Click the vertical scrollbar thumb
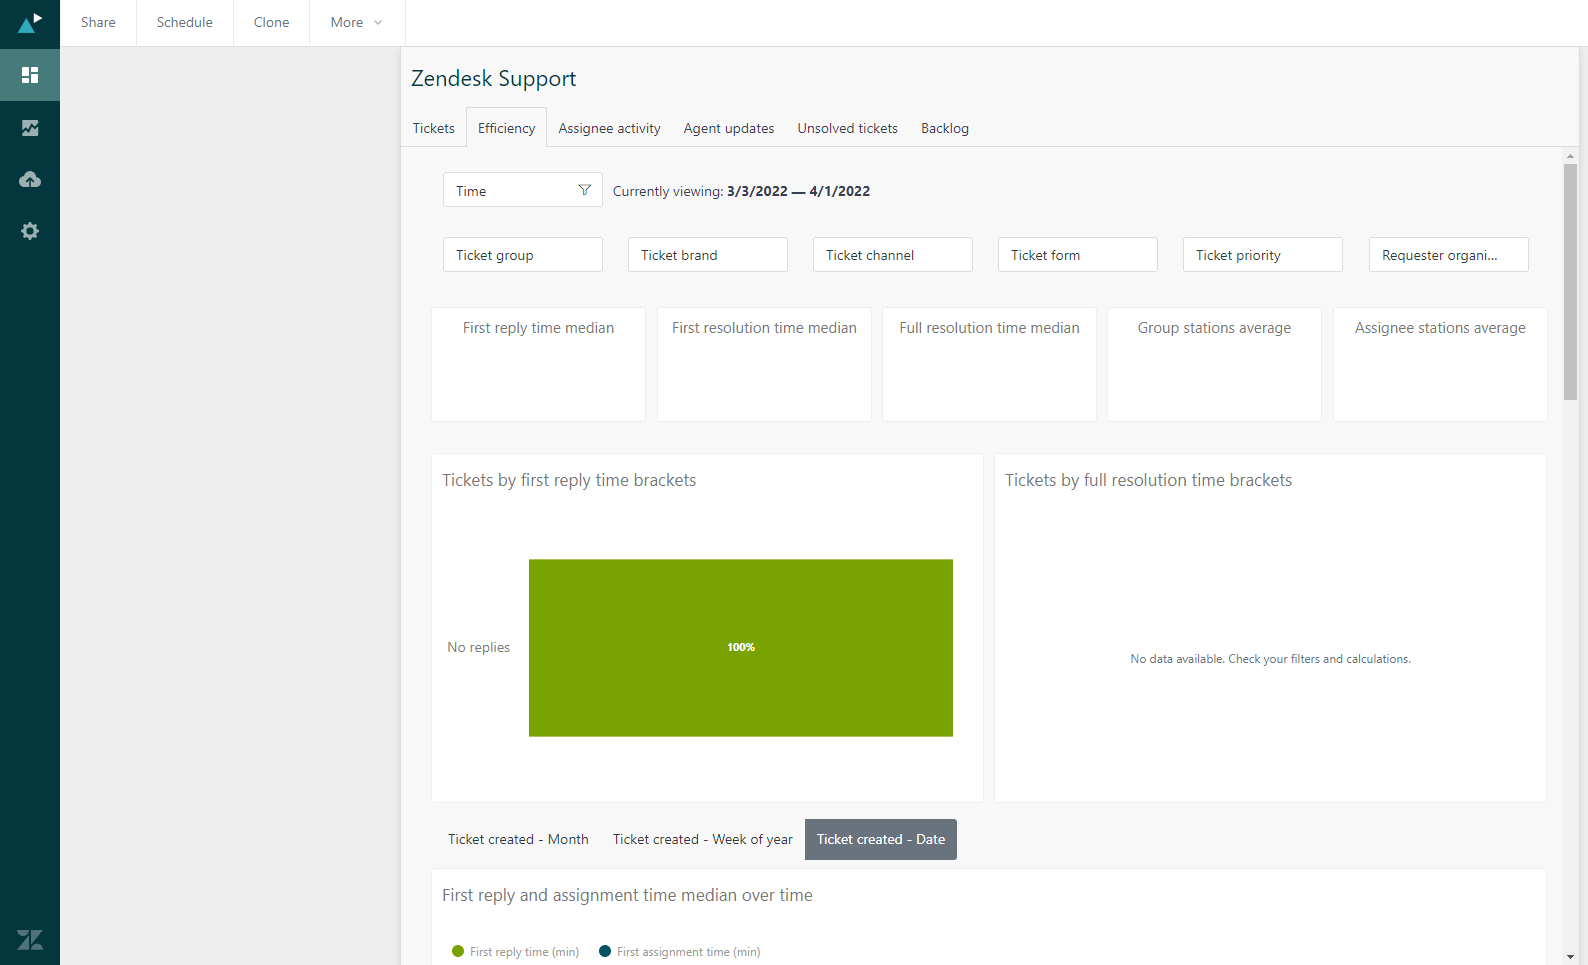This screenshot has height=965, width=1588. (x=1570, y=282)
